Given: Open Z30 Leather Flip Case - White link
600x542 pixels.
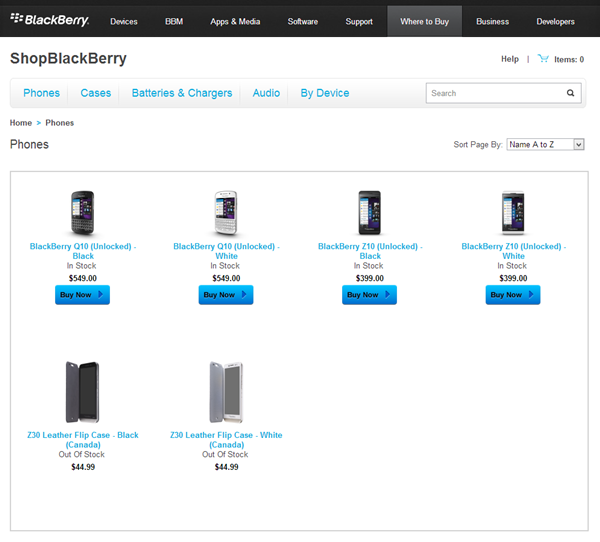Looking at the screenshot, I should [227, 440].
